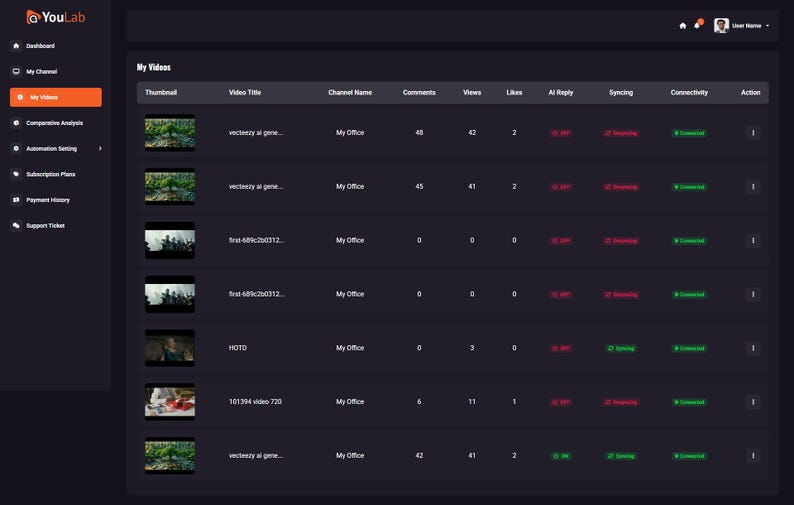
Task: Toggle AI Reply ON badge for 42-comment video
Action: point(561,456)
